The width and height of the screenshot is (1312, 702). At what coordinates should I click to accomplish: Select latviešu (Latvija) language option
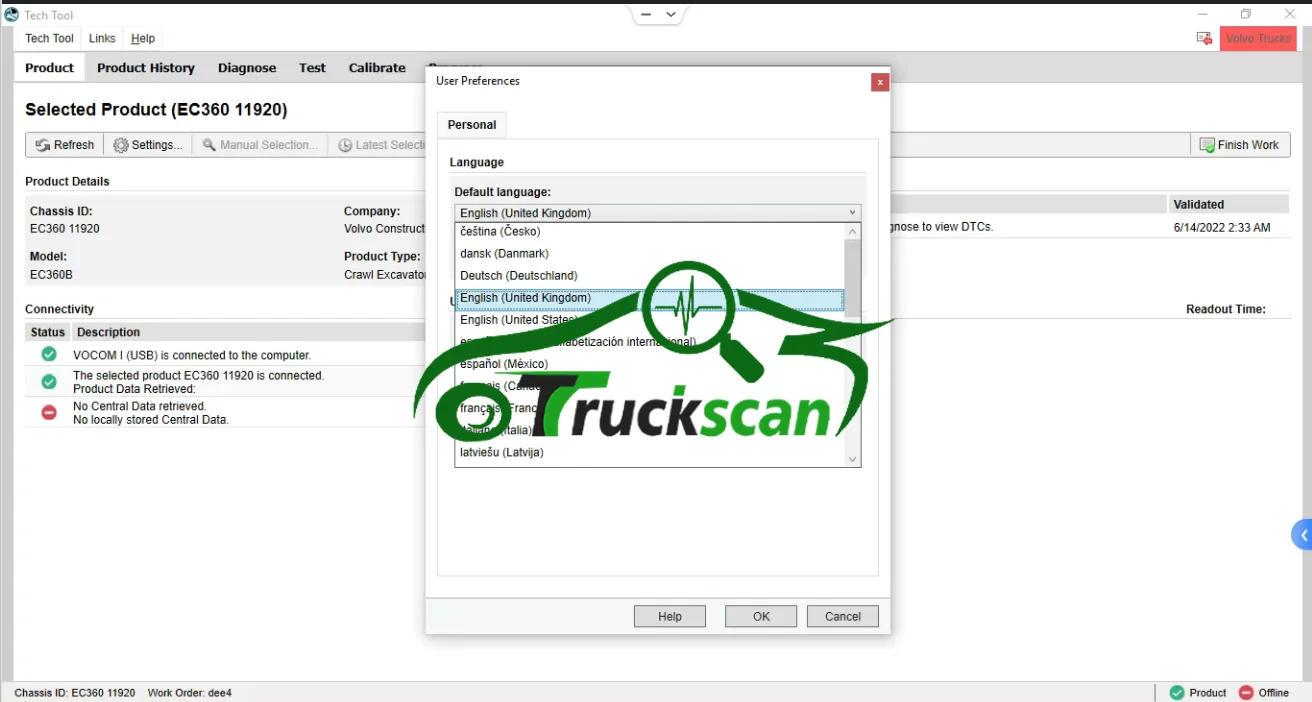tap(649, 452)
